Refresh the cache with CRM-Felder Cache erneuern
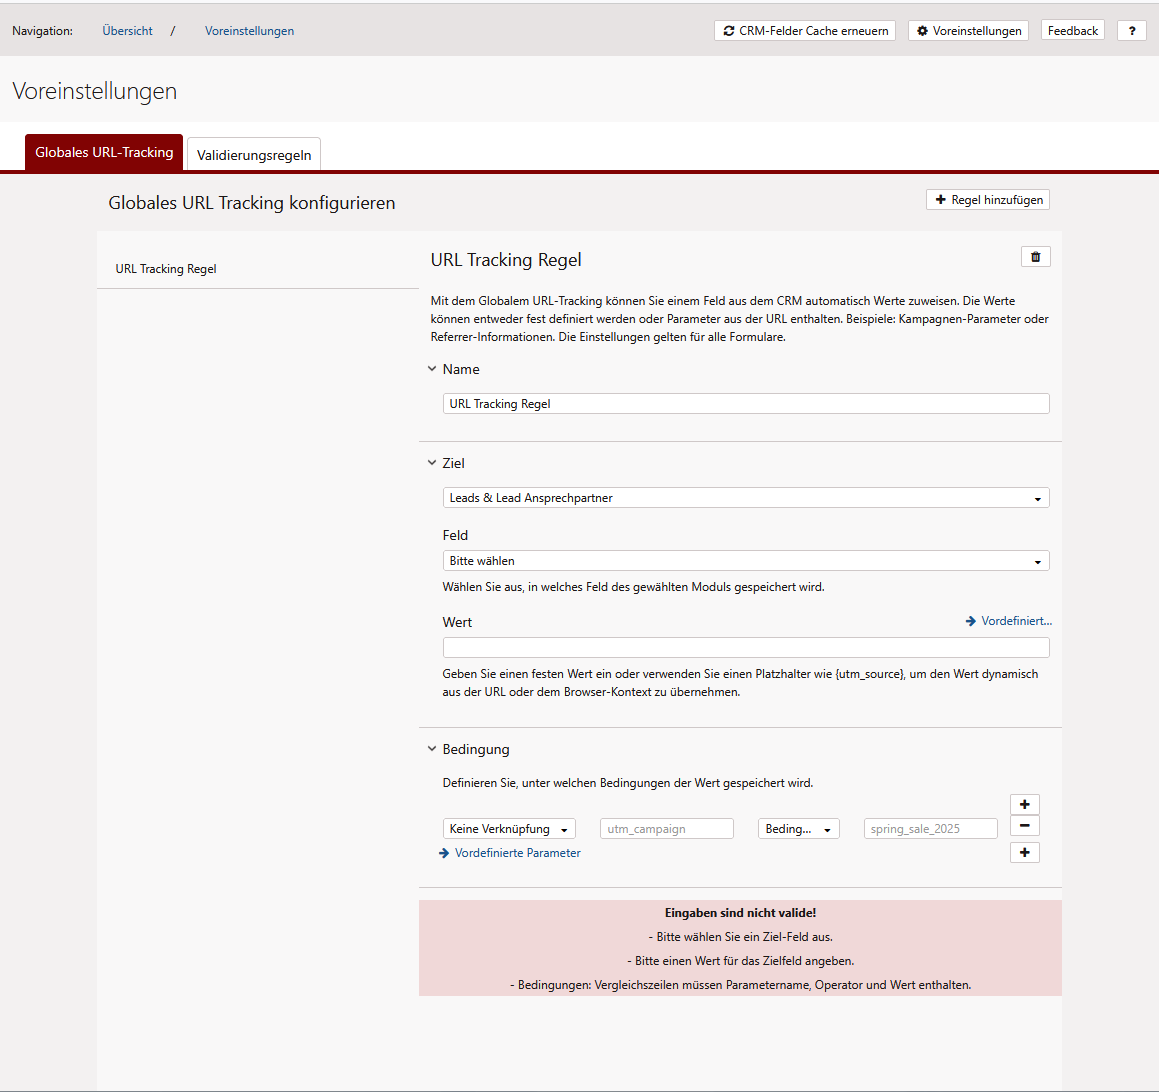The height and width of the screenshot is (1092, 1159). coord(805,31)
